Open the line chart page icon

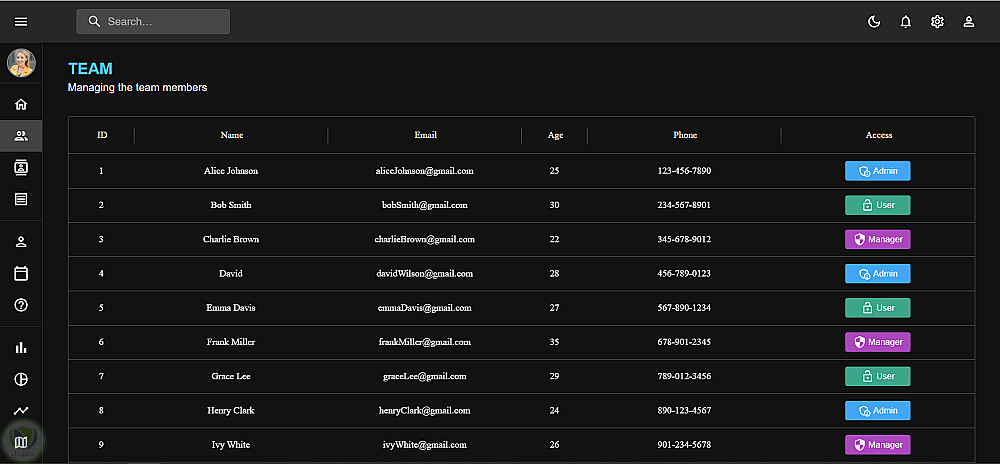pos(21,410)
